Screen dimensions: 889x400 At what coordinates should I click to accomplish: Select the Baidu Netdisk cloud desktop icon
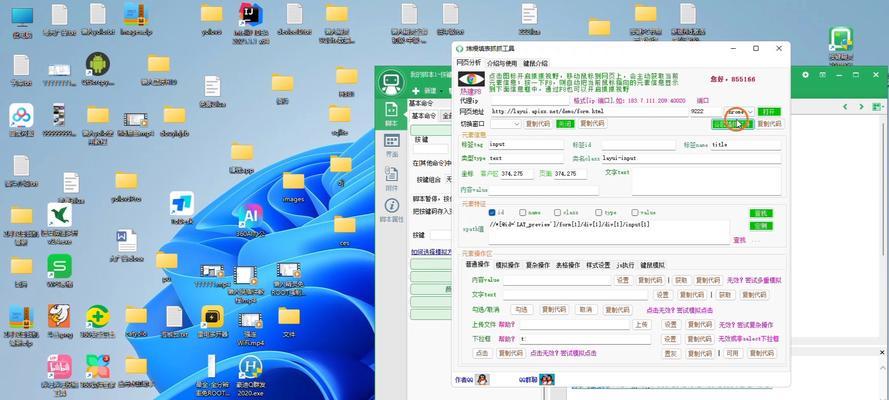(x=21, y=120)
